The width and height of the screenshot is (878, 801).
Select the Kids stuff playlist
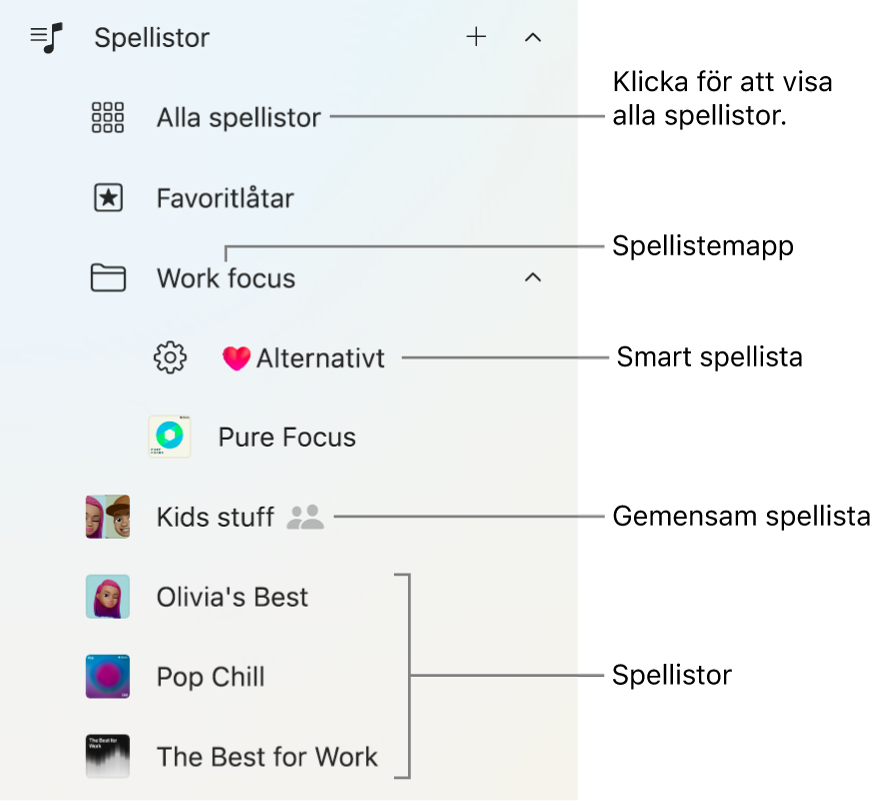click(x=215, y=517)
